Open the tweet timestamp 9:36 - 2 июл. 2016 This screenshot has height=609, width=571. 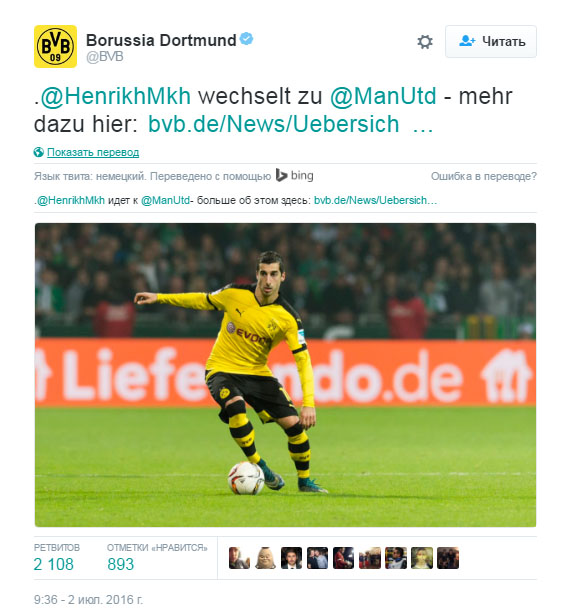[x=88, y=599]
